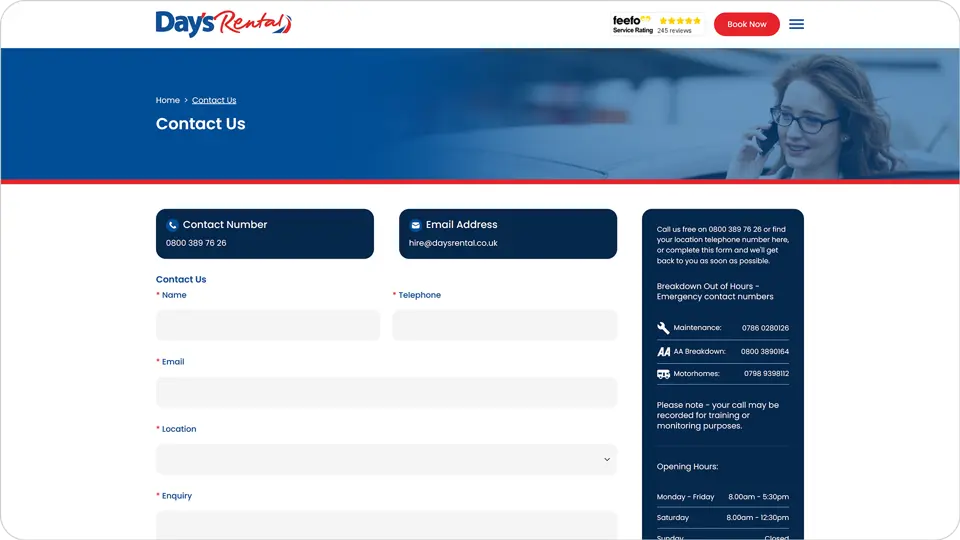
Task: Go to Home via breadcrumb
Action: click(x=167, y=100)
